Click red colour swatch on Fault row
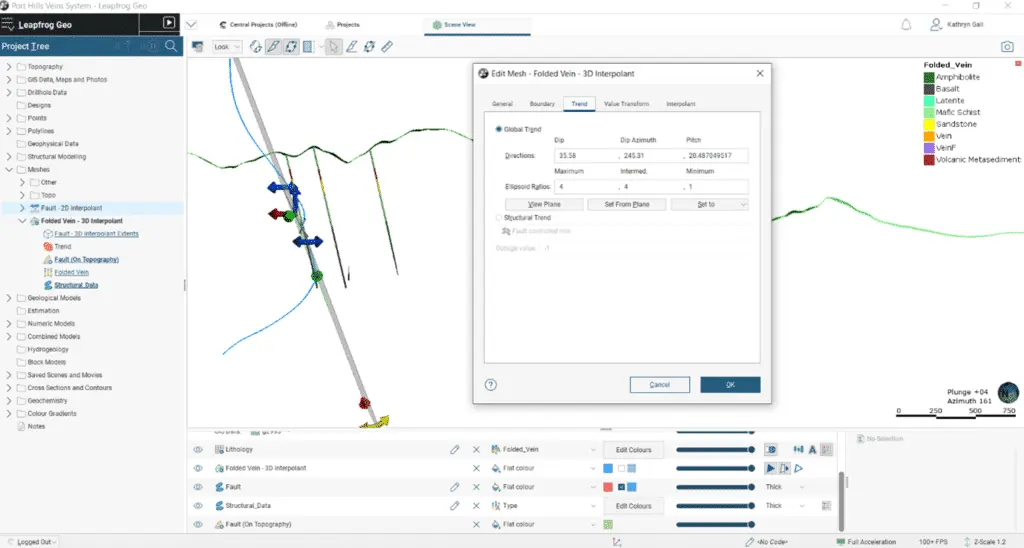Viewport: 1024px width, 548px height. (x=608, y=487)
